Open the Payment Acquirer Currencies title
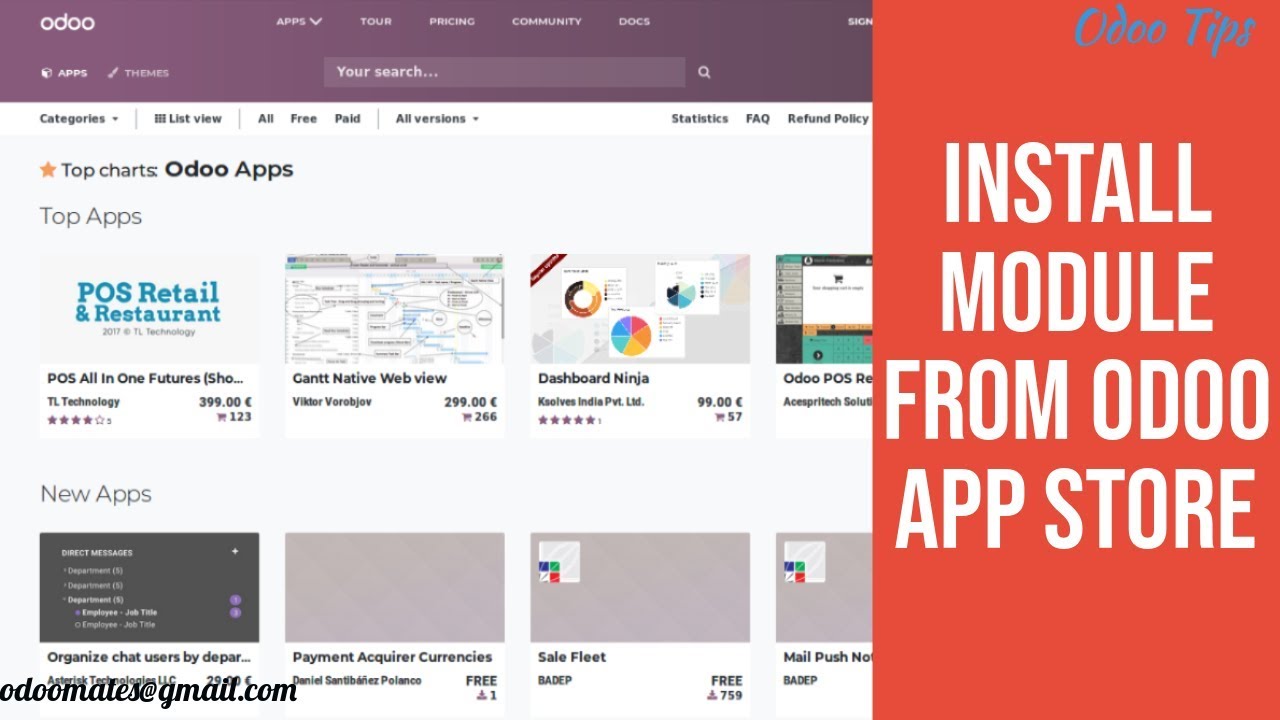The height and width of the screenshot is (720, 1280). (x=392, y=657)
